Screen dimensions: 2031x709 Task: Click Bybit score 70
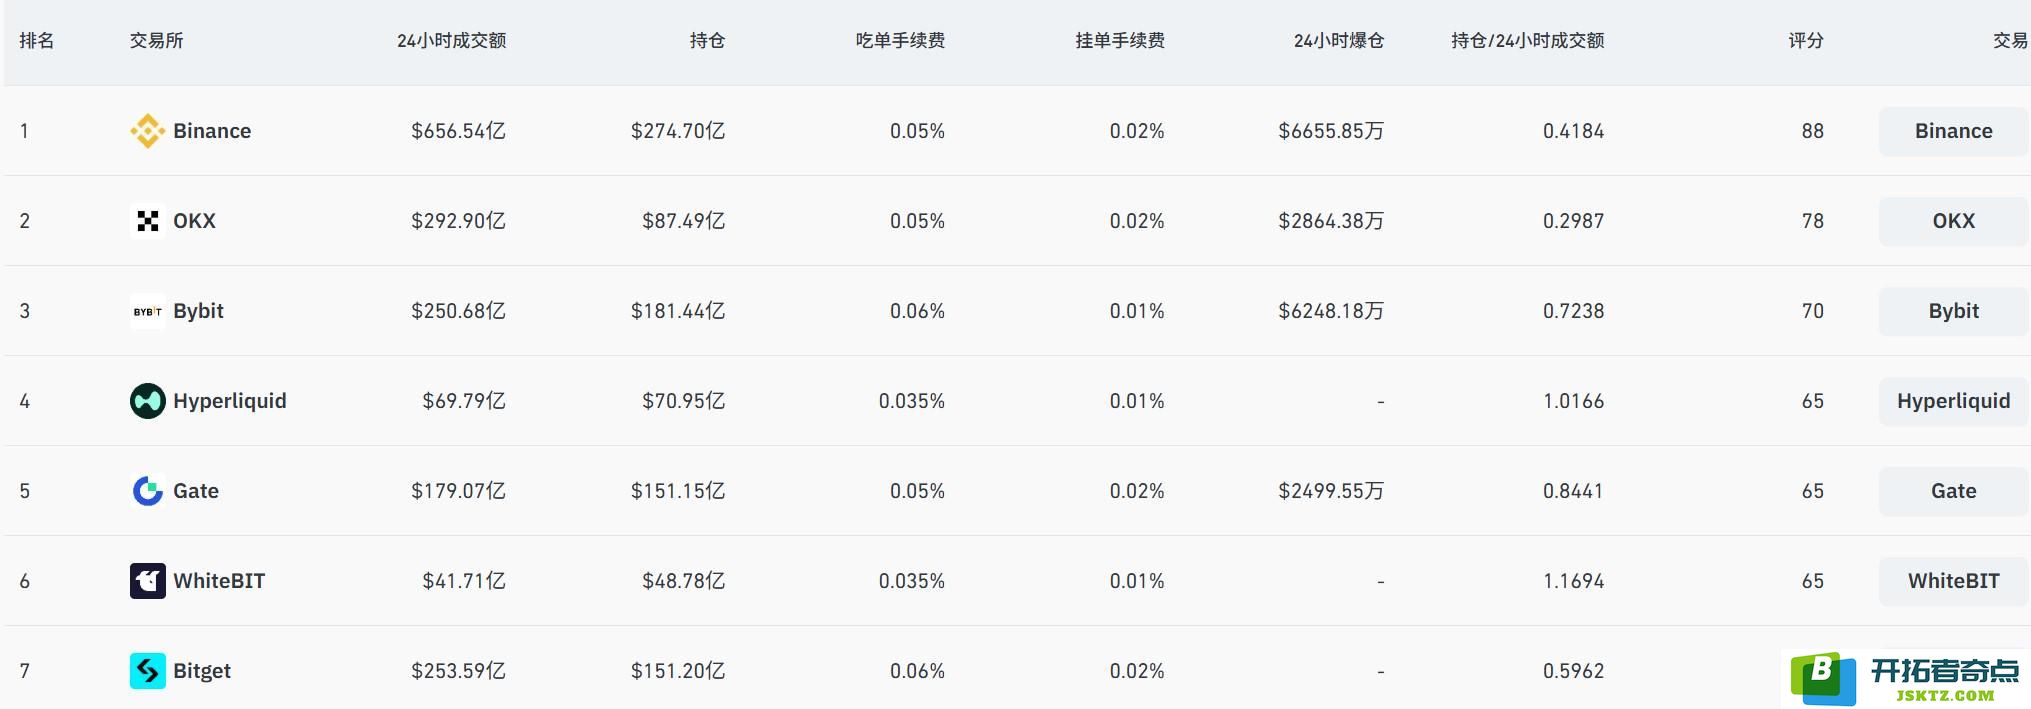(x=1813, y=311)
